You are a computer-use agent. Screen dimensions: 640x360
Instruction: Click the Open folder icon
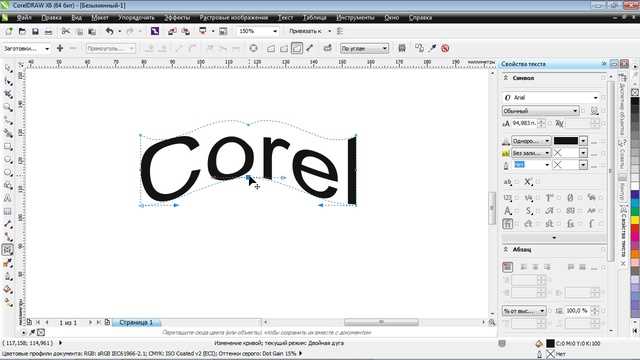tap(22, 31)
